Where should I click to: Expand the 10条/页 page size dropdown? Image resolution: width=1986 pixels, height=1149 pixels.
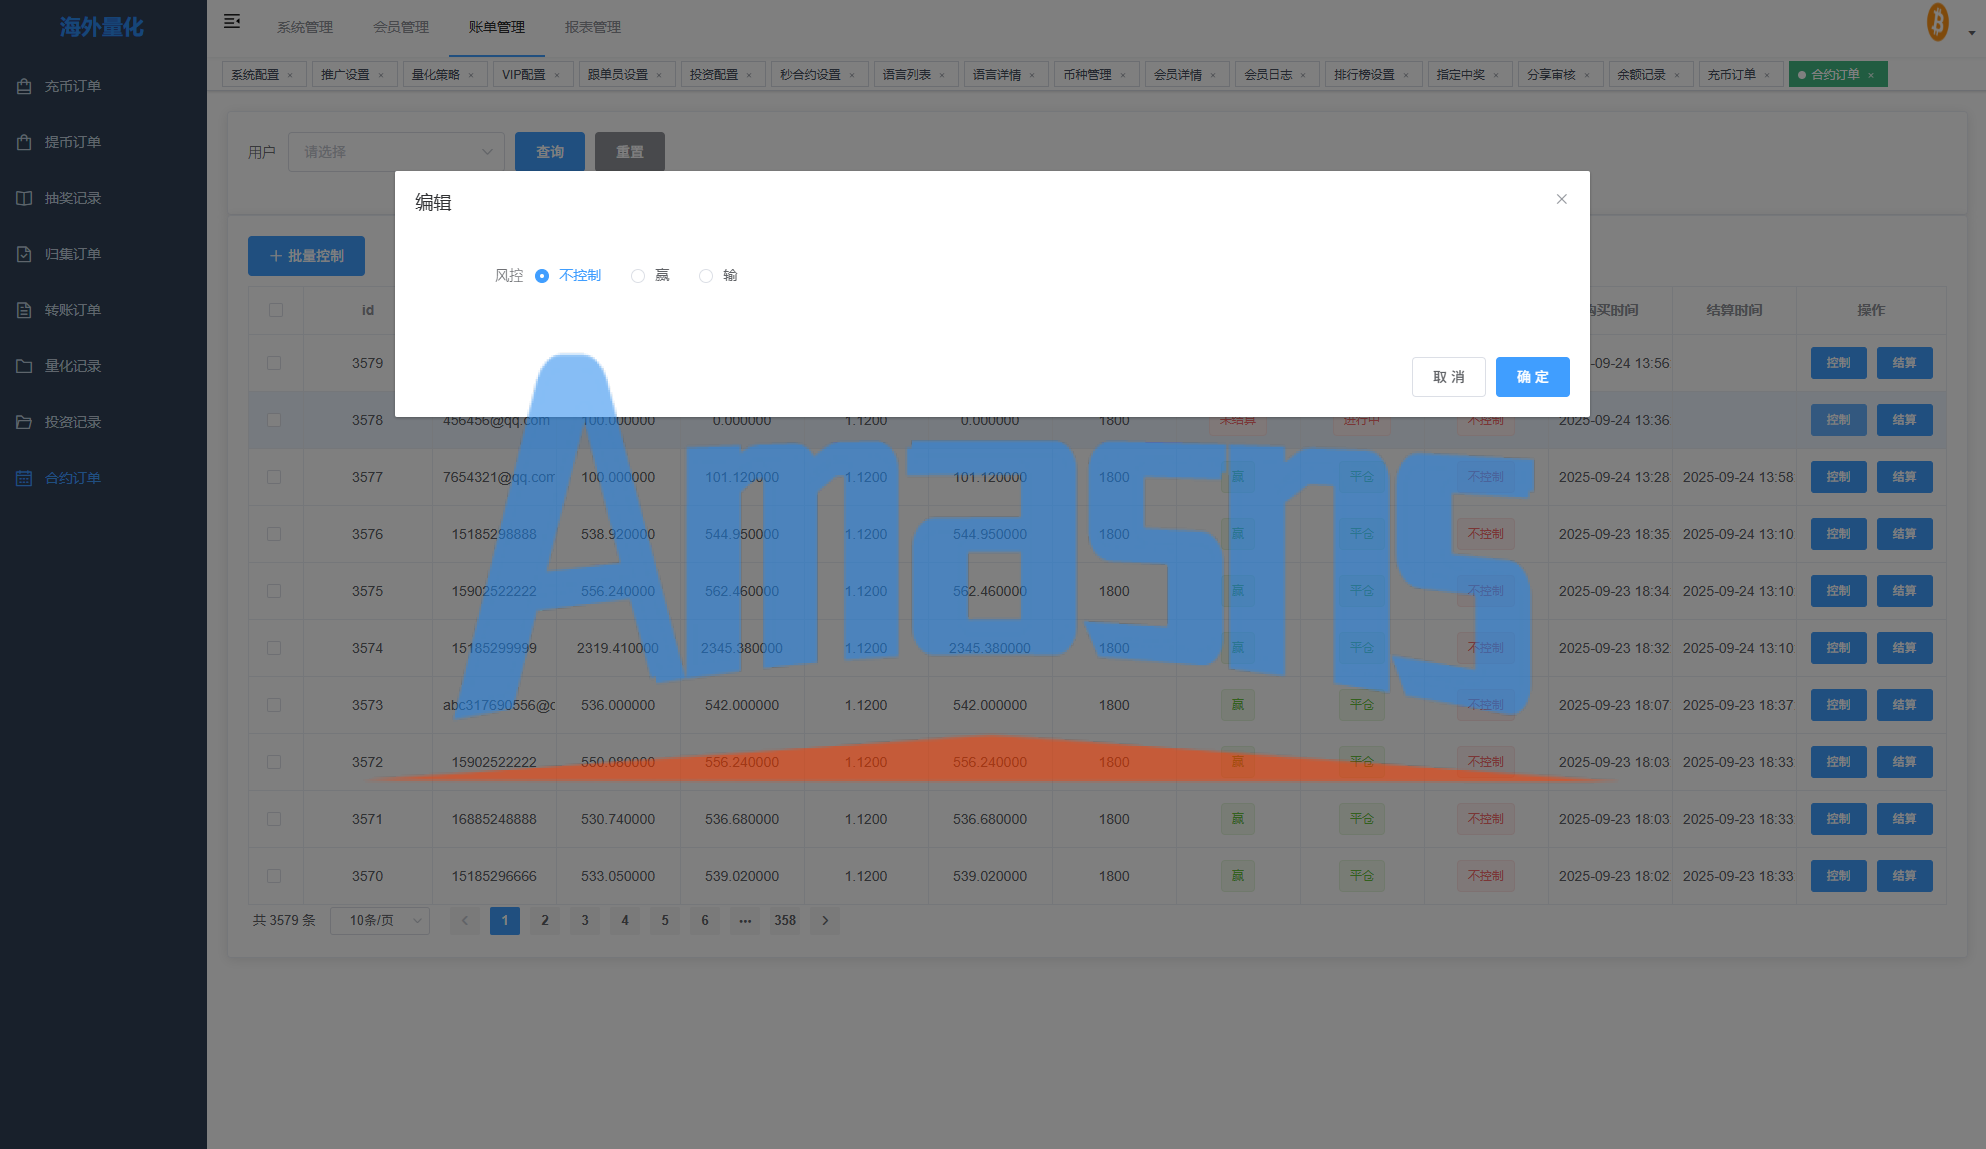click(380, 920)
